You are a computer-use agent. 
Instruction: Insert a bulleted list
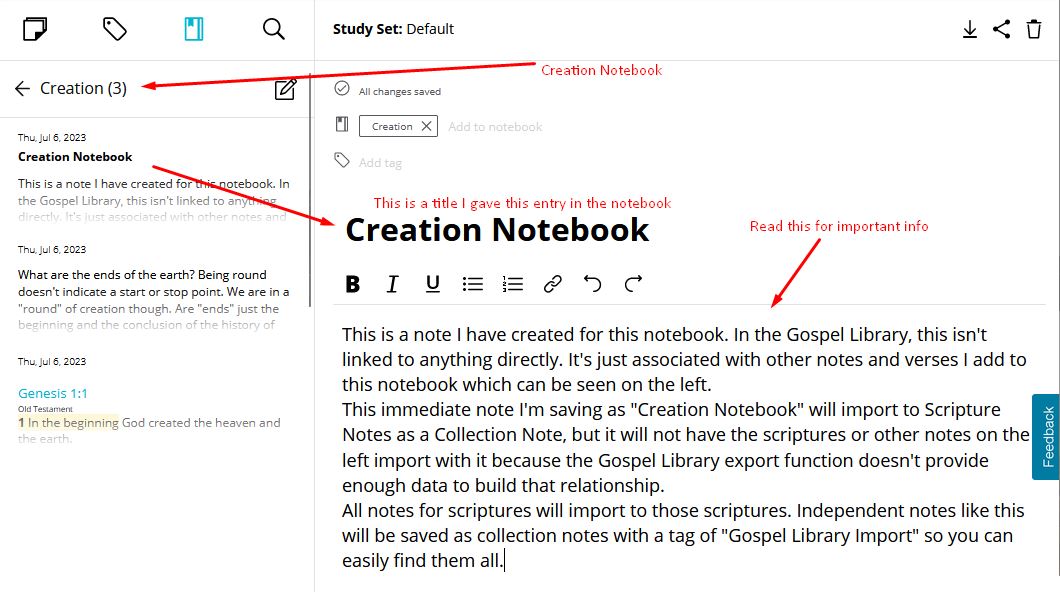pos(473,284)
